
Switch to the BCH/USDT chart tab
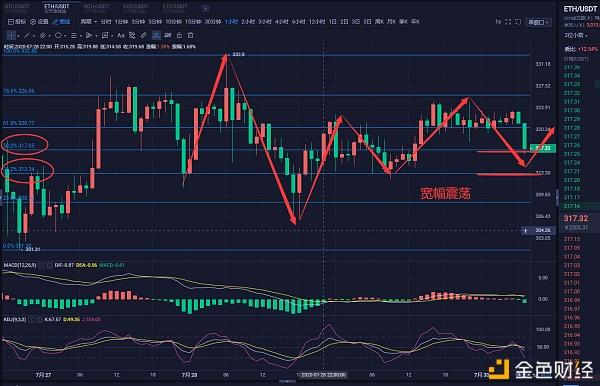pyautogui.click(x=96, y=8)
